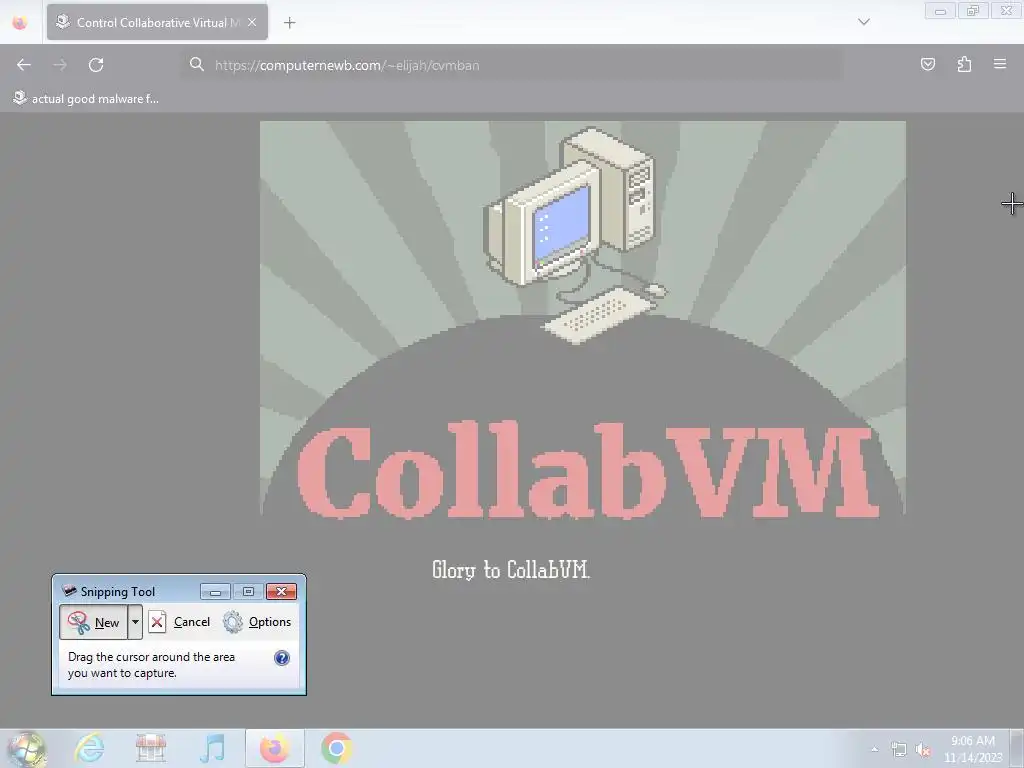Open a new browser tab

(x=289, y=22)
